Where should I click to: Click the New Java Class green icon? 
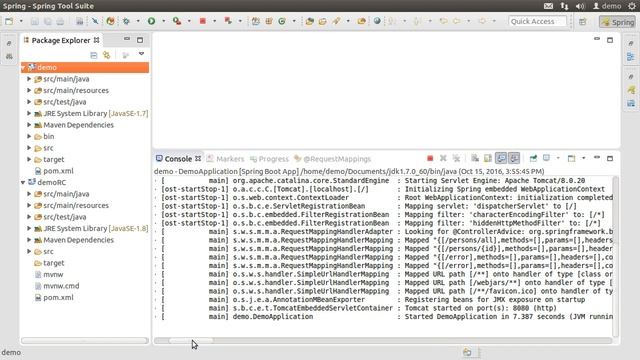[282, 21]
